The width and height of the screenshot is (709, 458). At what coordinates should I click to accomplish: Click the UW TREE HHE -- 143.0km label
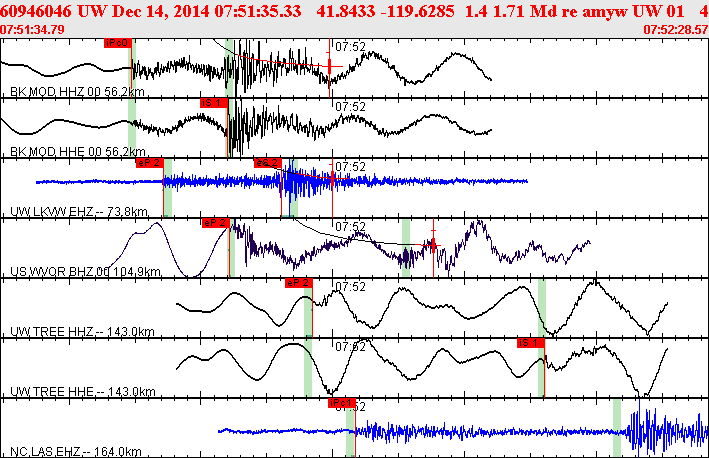(x=83, y=392)
